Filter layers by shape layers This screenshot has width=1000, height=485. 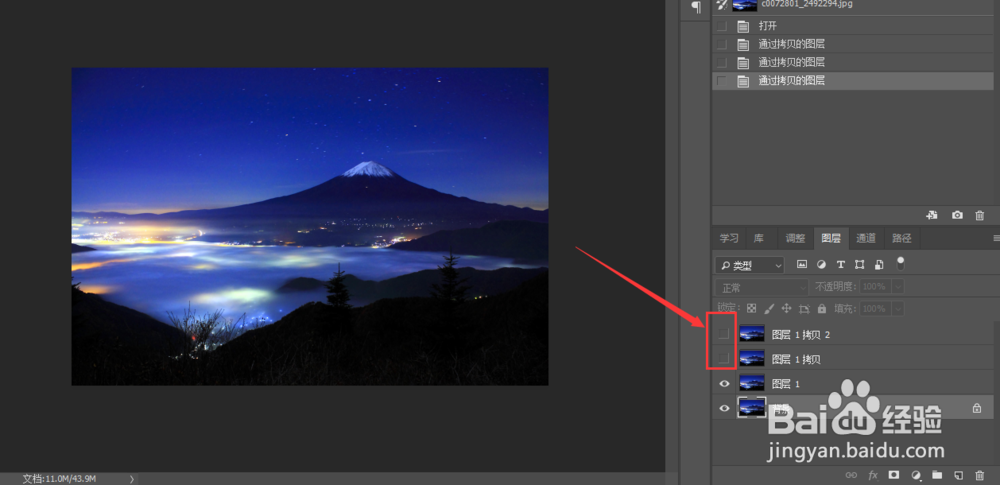(x=860, y=264)
